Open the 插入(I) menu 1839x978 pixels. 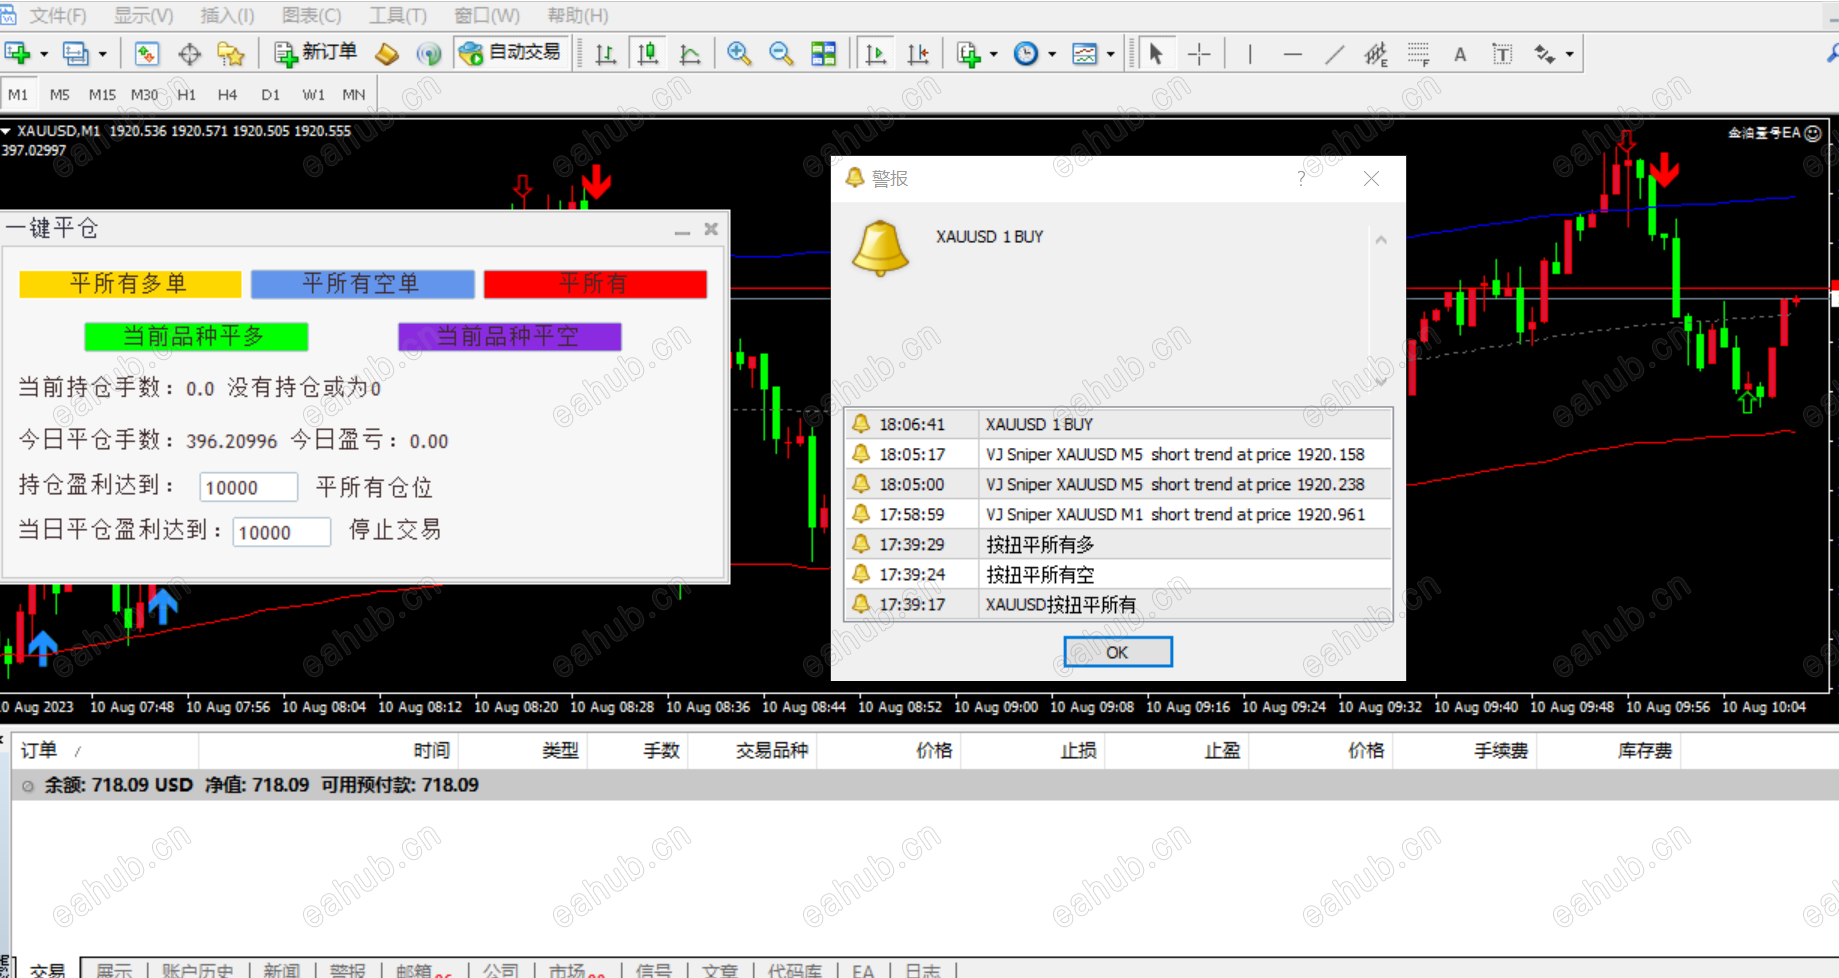pos(227,15)
